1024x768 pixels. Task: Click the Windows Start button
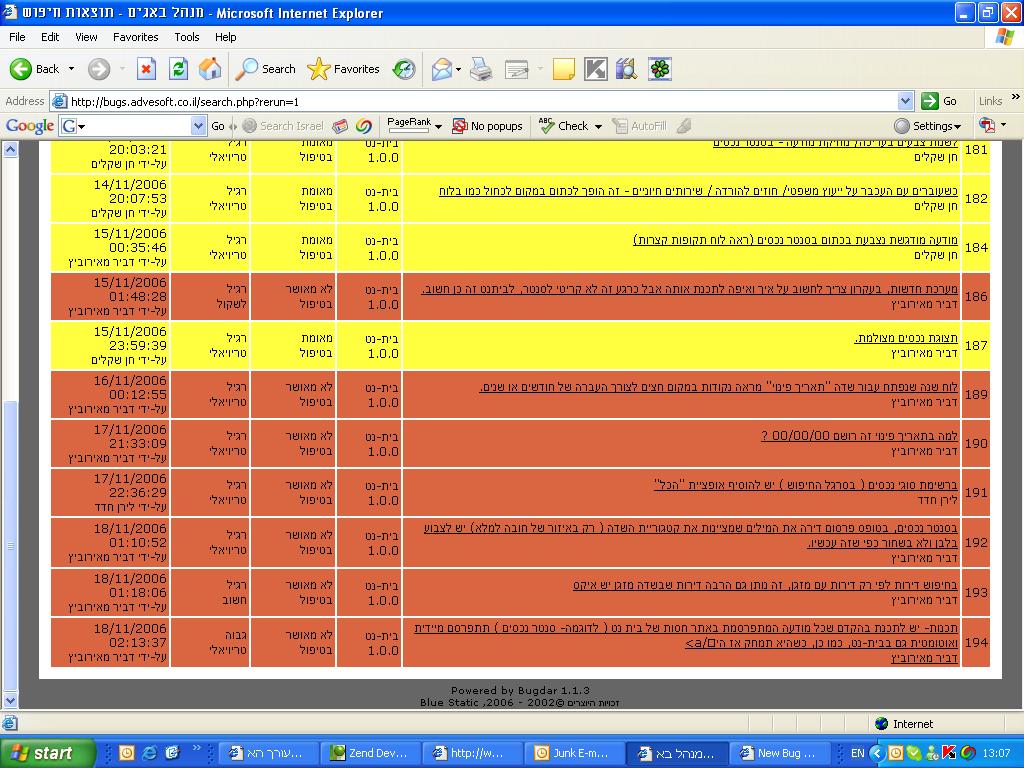point(47,753)
